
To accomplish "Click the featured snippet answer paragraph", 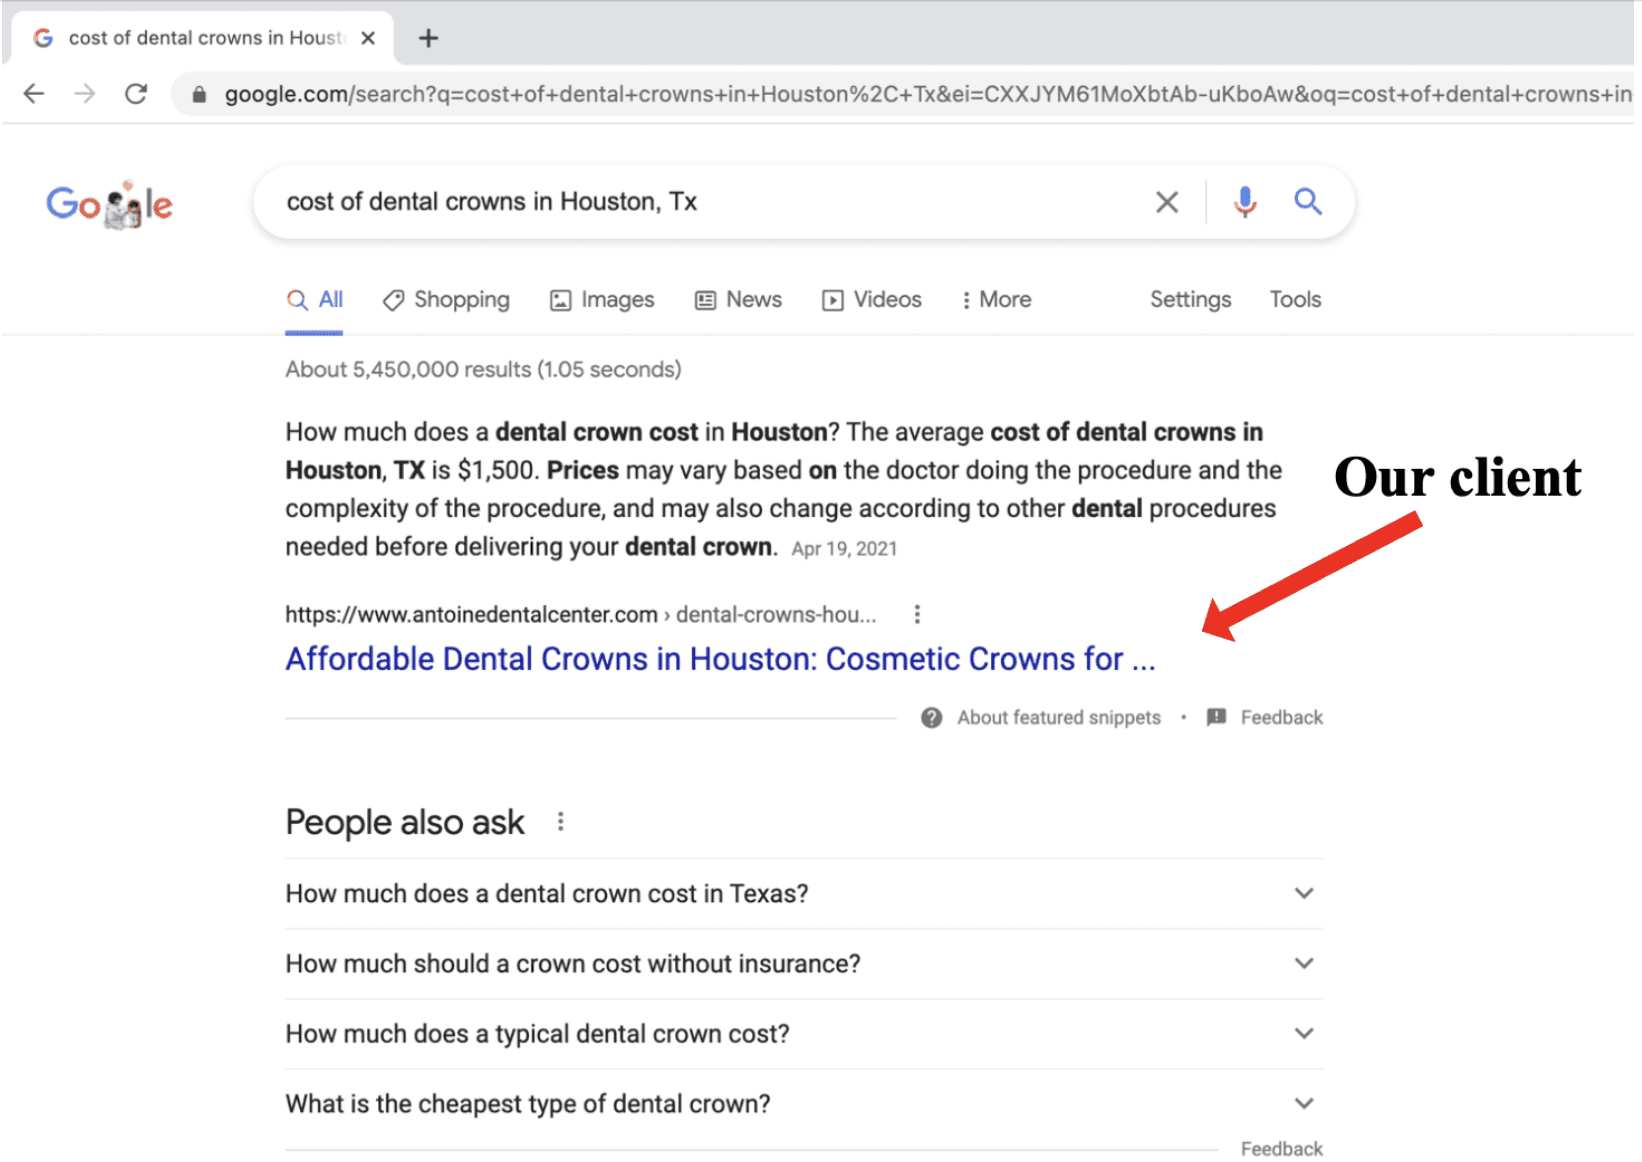I will point(783,490).
